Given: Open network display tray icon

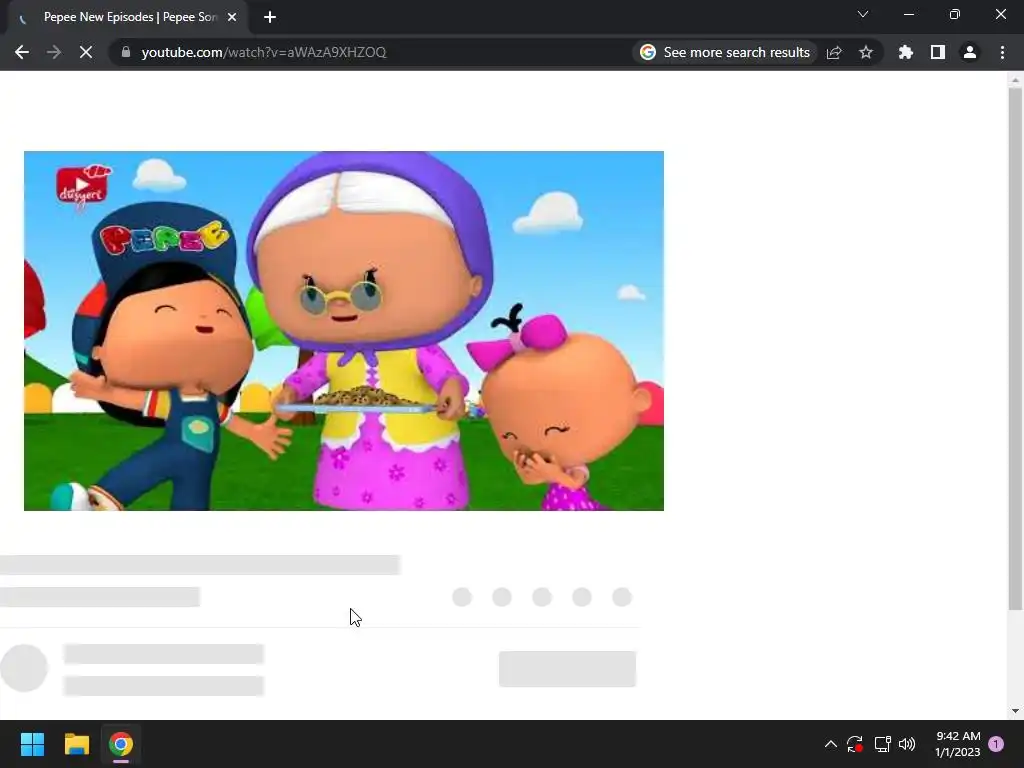Looking at the screenshot, I should pos(882,744).
